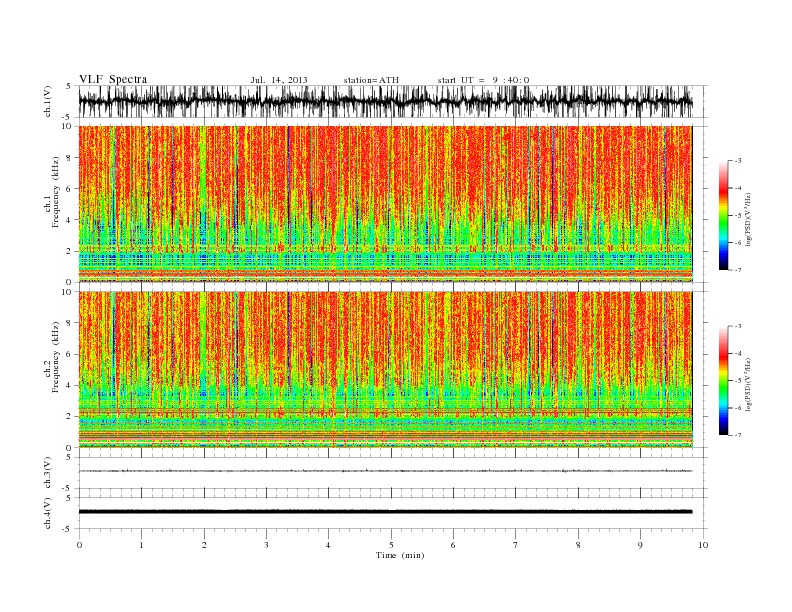Click the ch.1 'Frequency (kHz)' axis label
Image resolution: width=792 pixels, height=612 pixels.
click(x=56, y=191)
